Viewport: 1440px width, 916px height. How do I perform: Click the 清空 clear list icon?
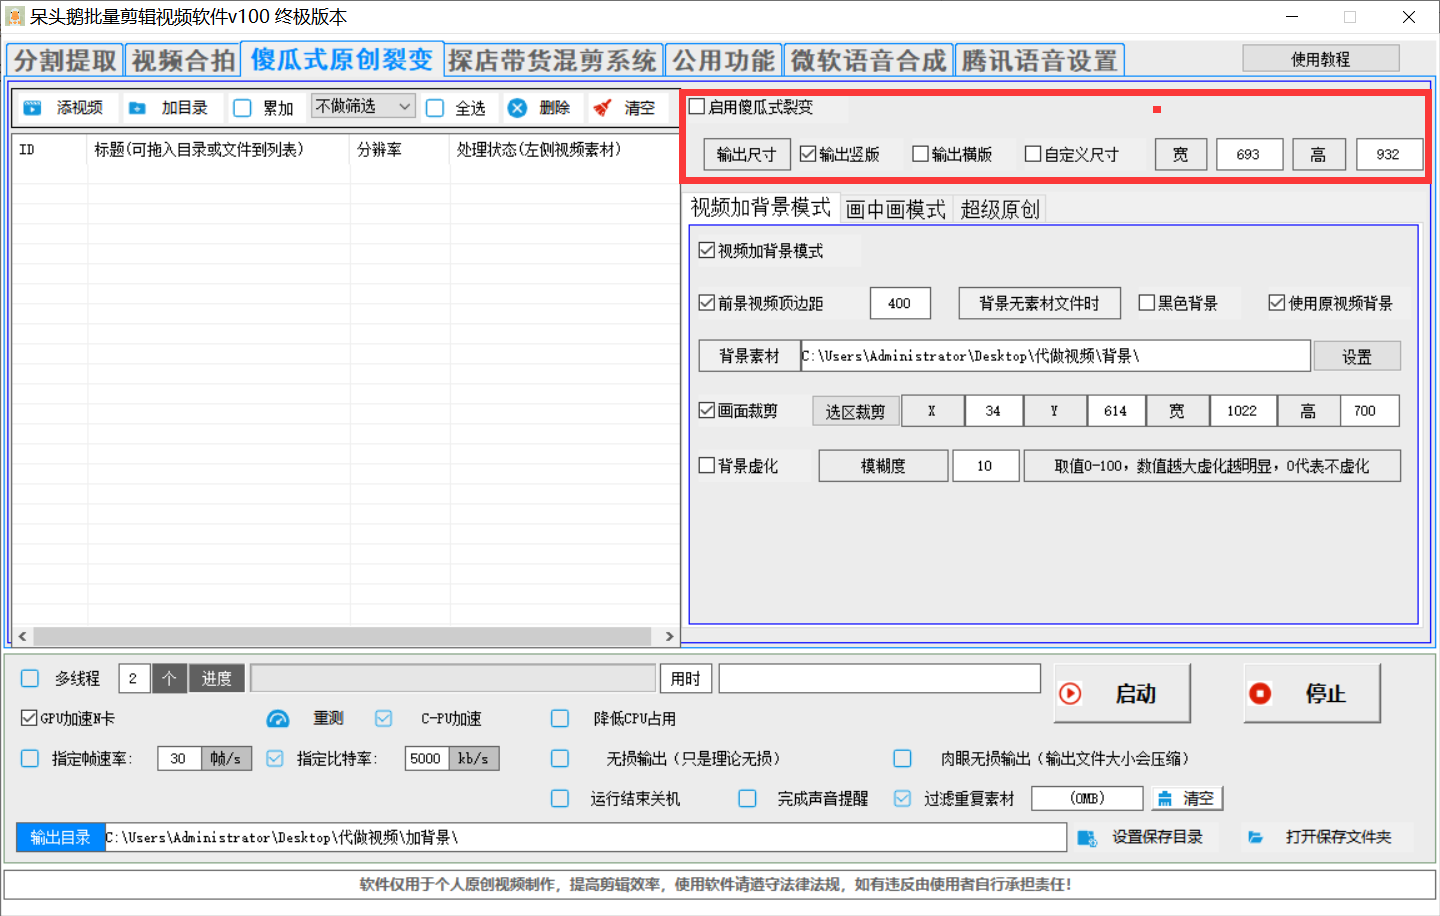tap(602, 108)
